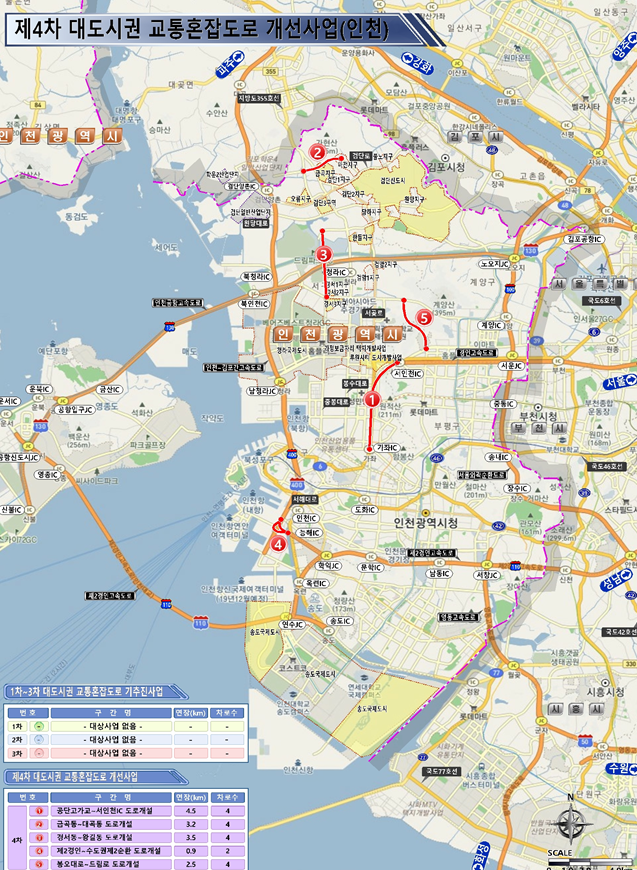637x870 pixels.
Task: Click the route 46 shield
Action: click(437, 458)
